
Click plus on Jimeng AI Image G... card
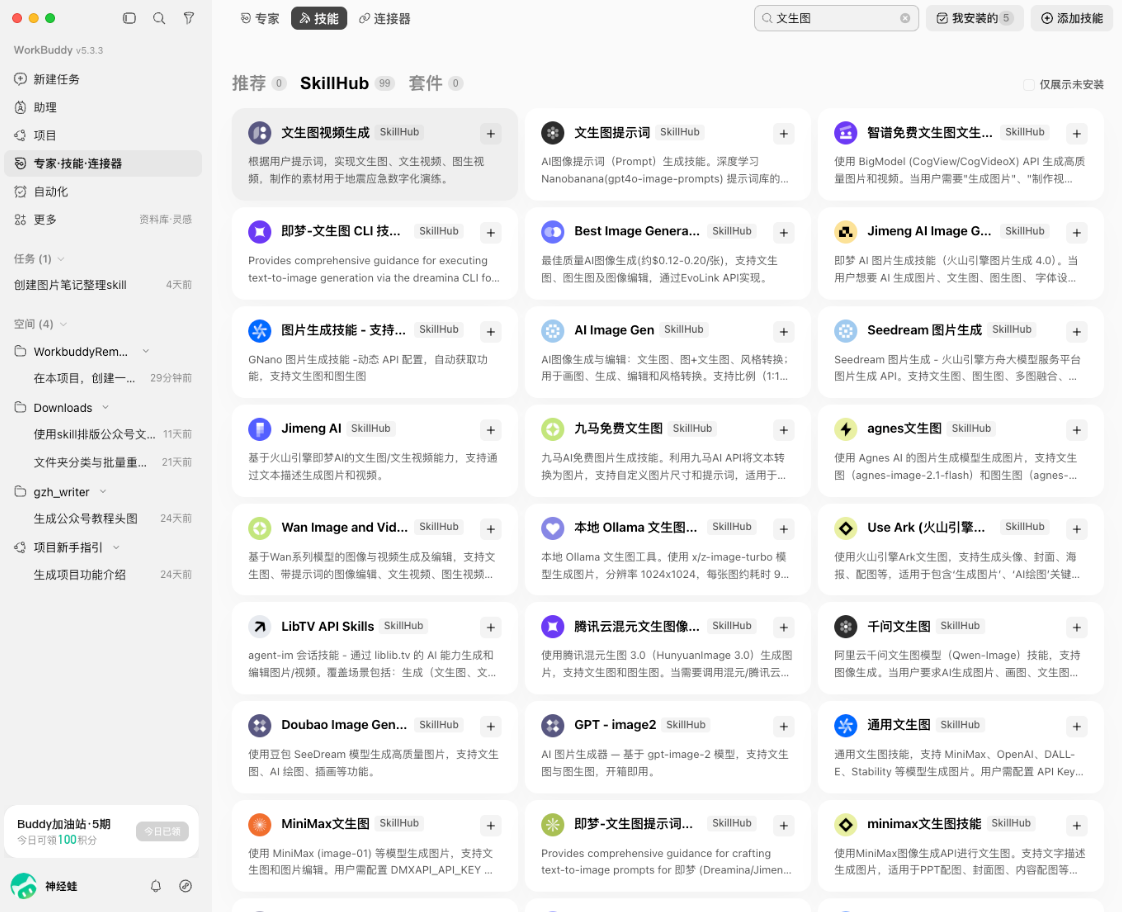pos(1076,232)
